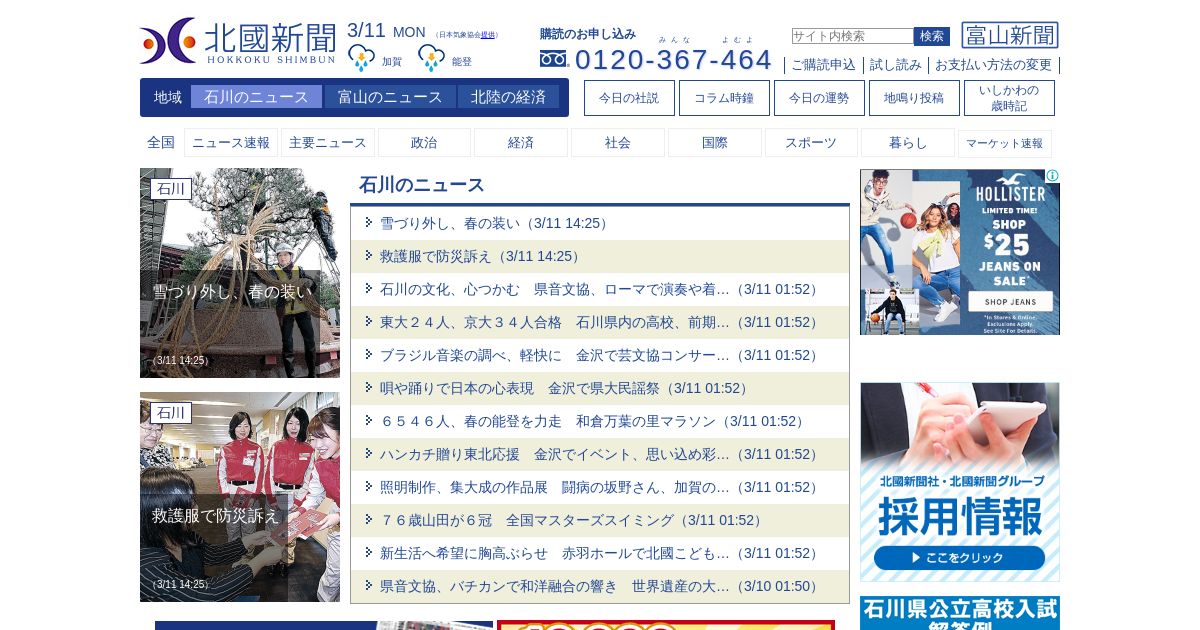Click the ad info icon on Hollister banner
The width and height of the screenshot is (1200, 630).
(x=1053, y=176)
